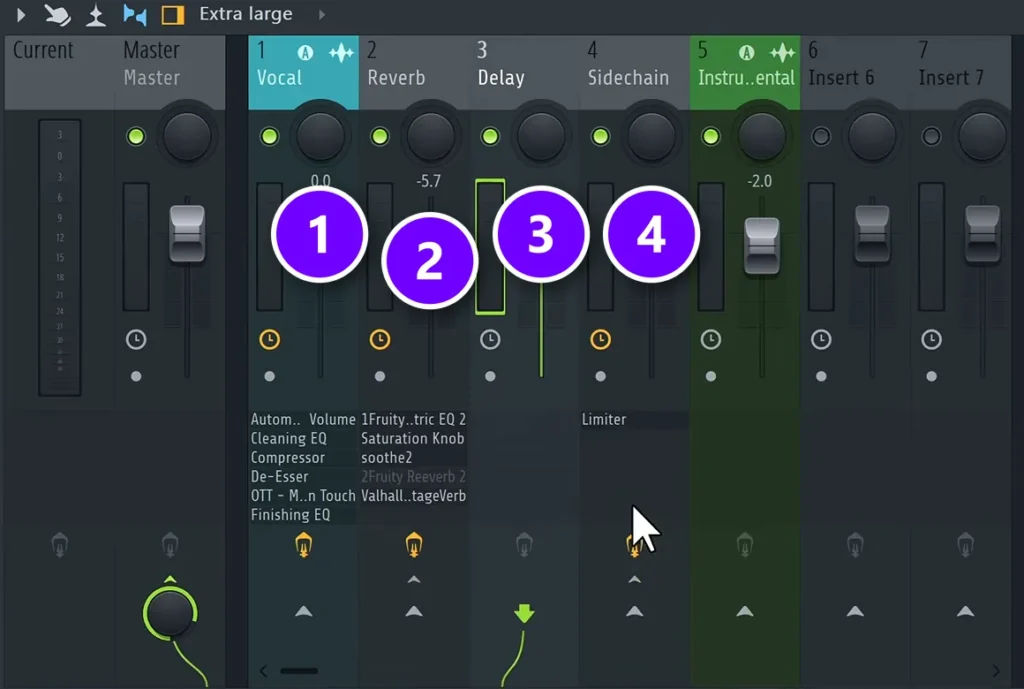Image resolution: width=1024 pixels, height=689 pixels.
Task: Open the disabled Fruity Reeverb 2 slot
Action: click(x=413, y=476)
